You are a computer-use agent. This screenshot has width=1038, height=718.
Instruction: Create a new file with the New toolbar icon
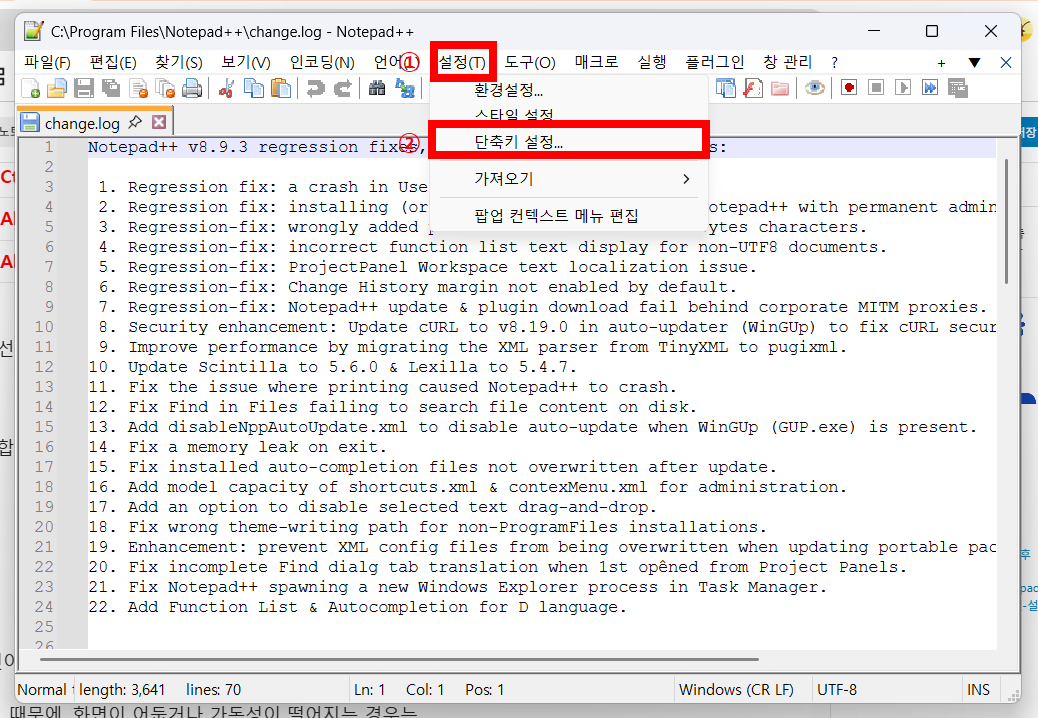[x=31, y=88]
